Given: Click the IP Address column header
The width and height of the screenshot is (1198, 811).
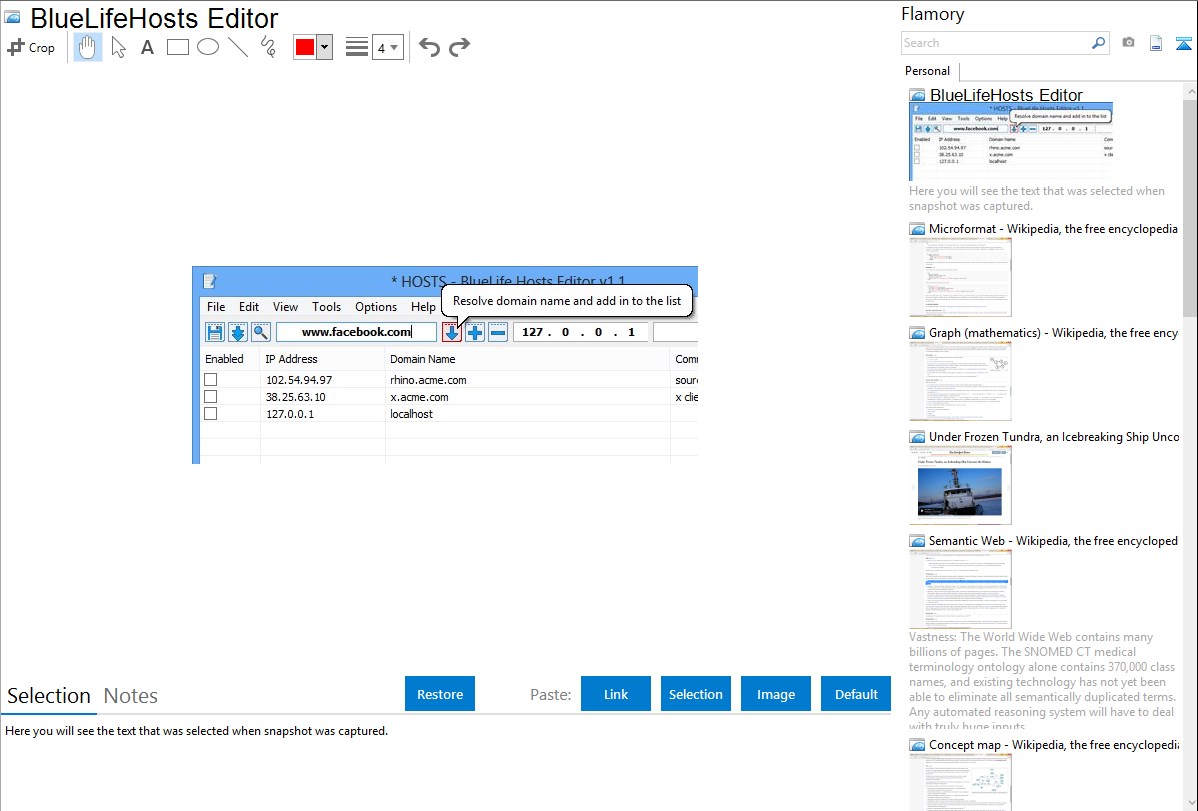Looking at the screenshot, I should click(291, 358).
